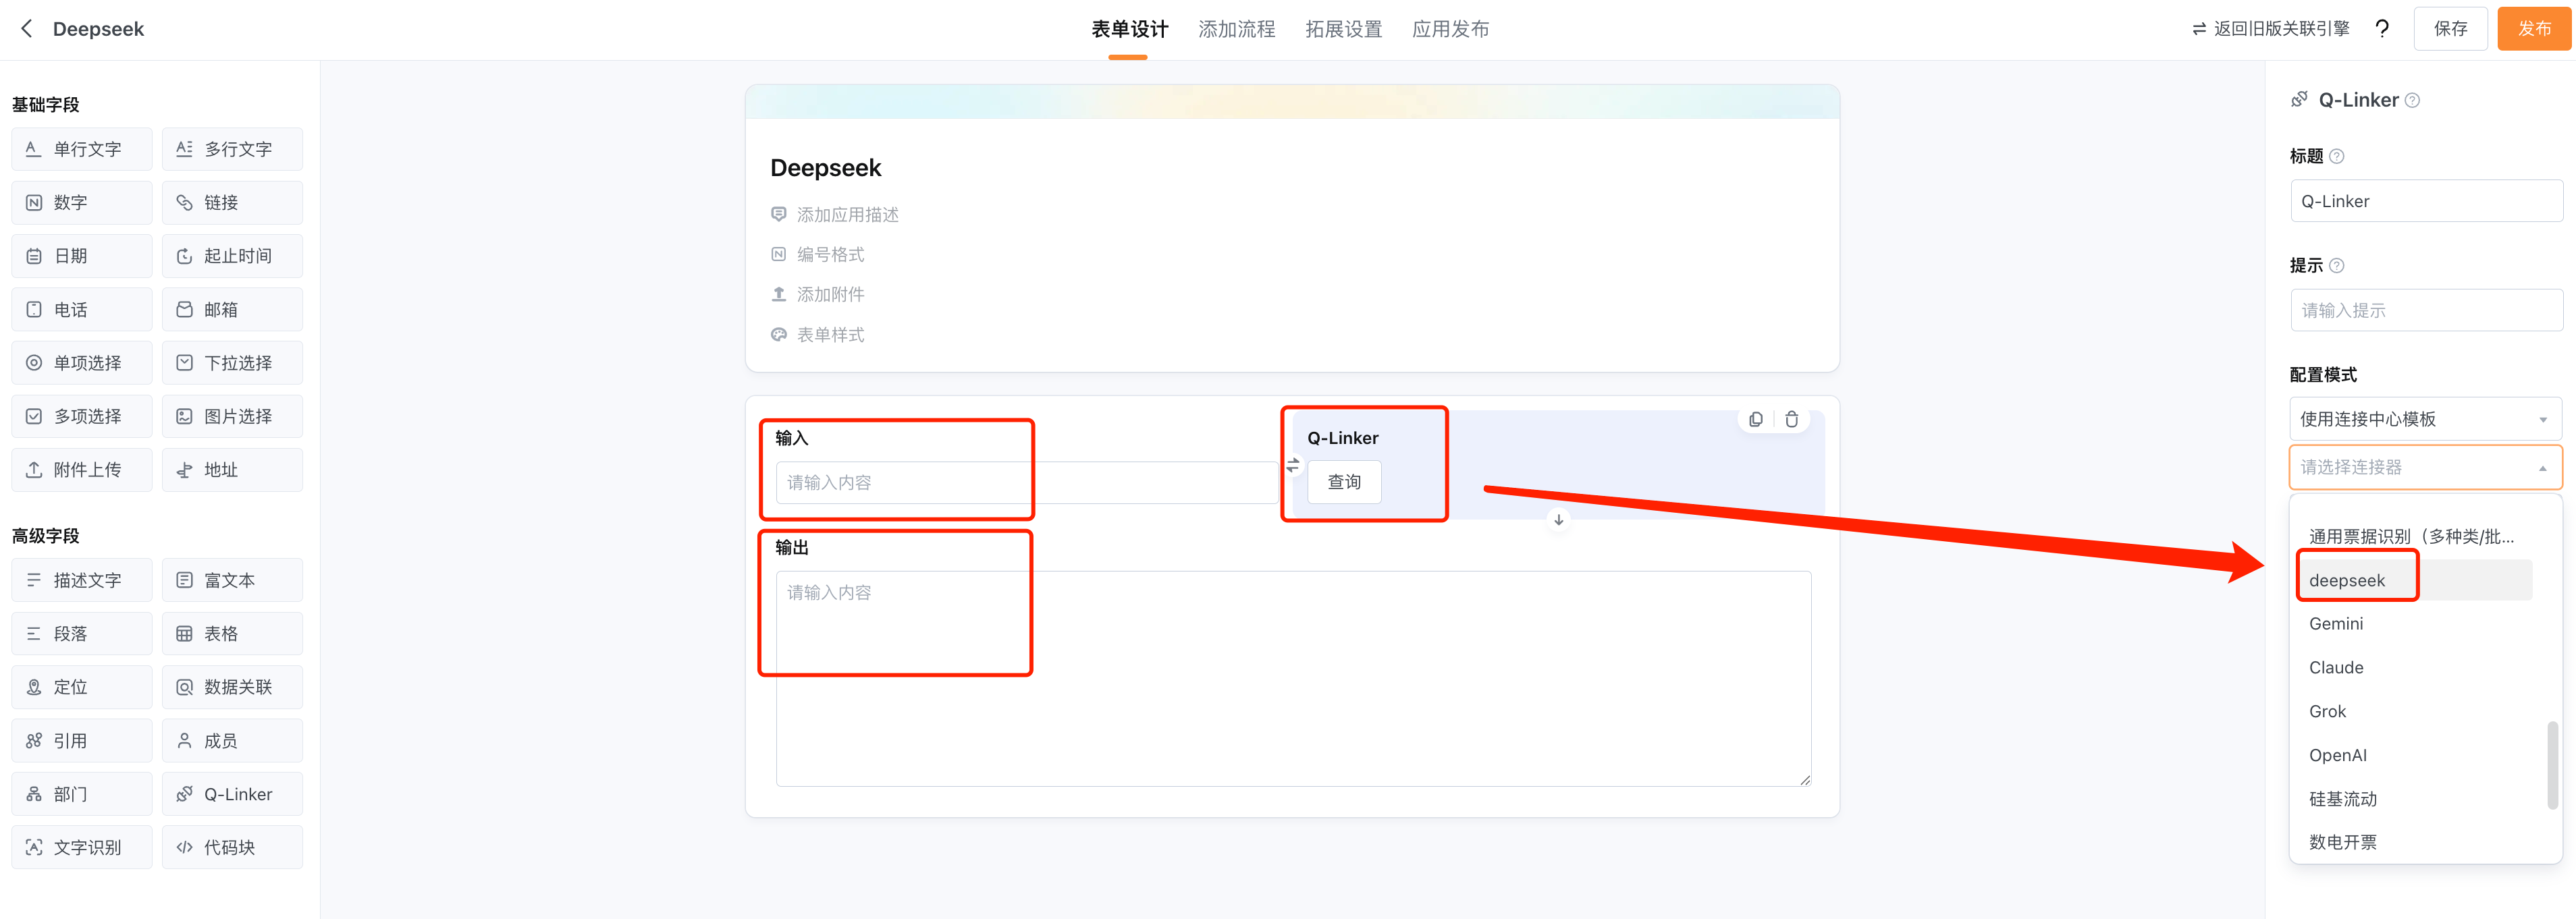Viewport: 2576px width, 919px height.
Task: Switch to the 应用发布 tab
Action: tap(1450, 30)
